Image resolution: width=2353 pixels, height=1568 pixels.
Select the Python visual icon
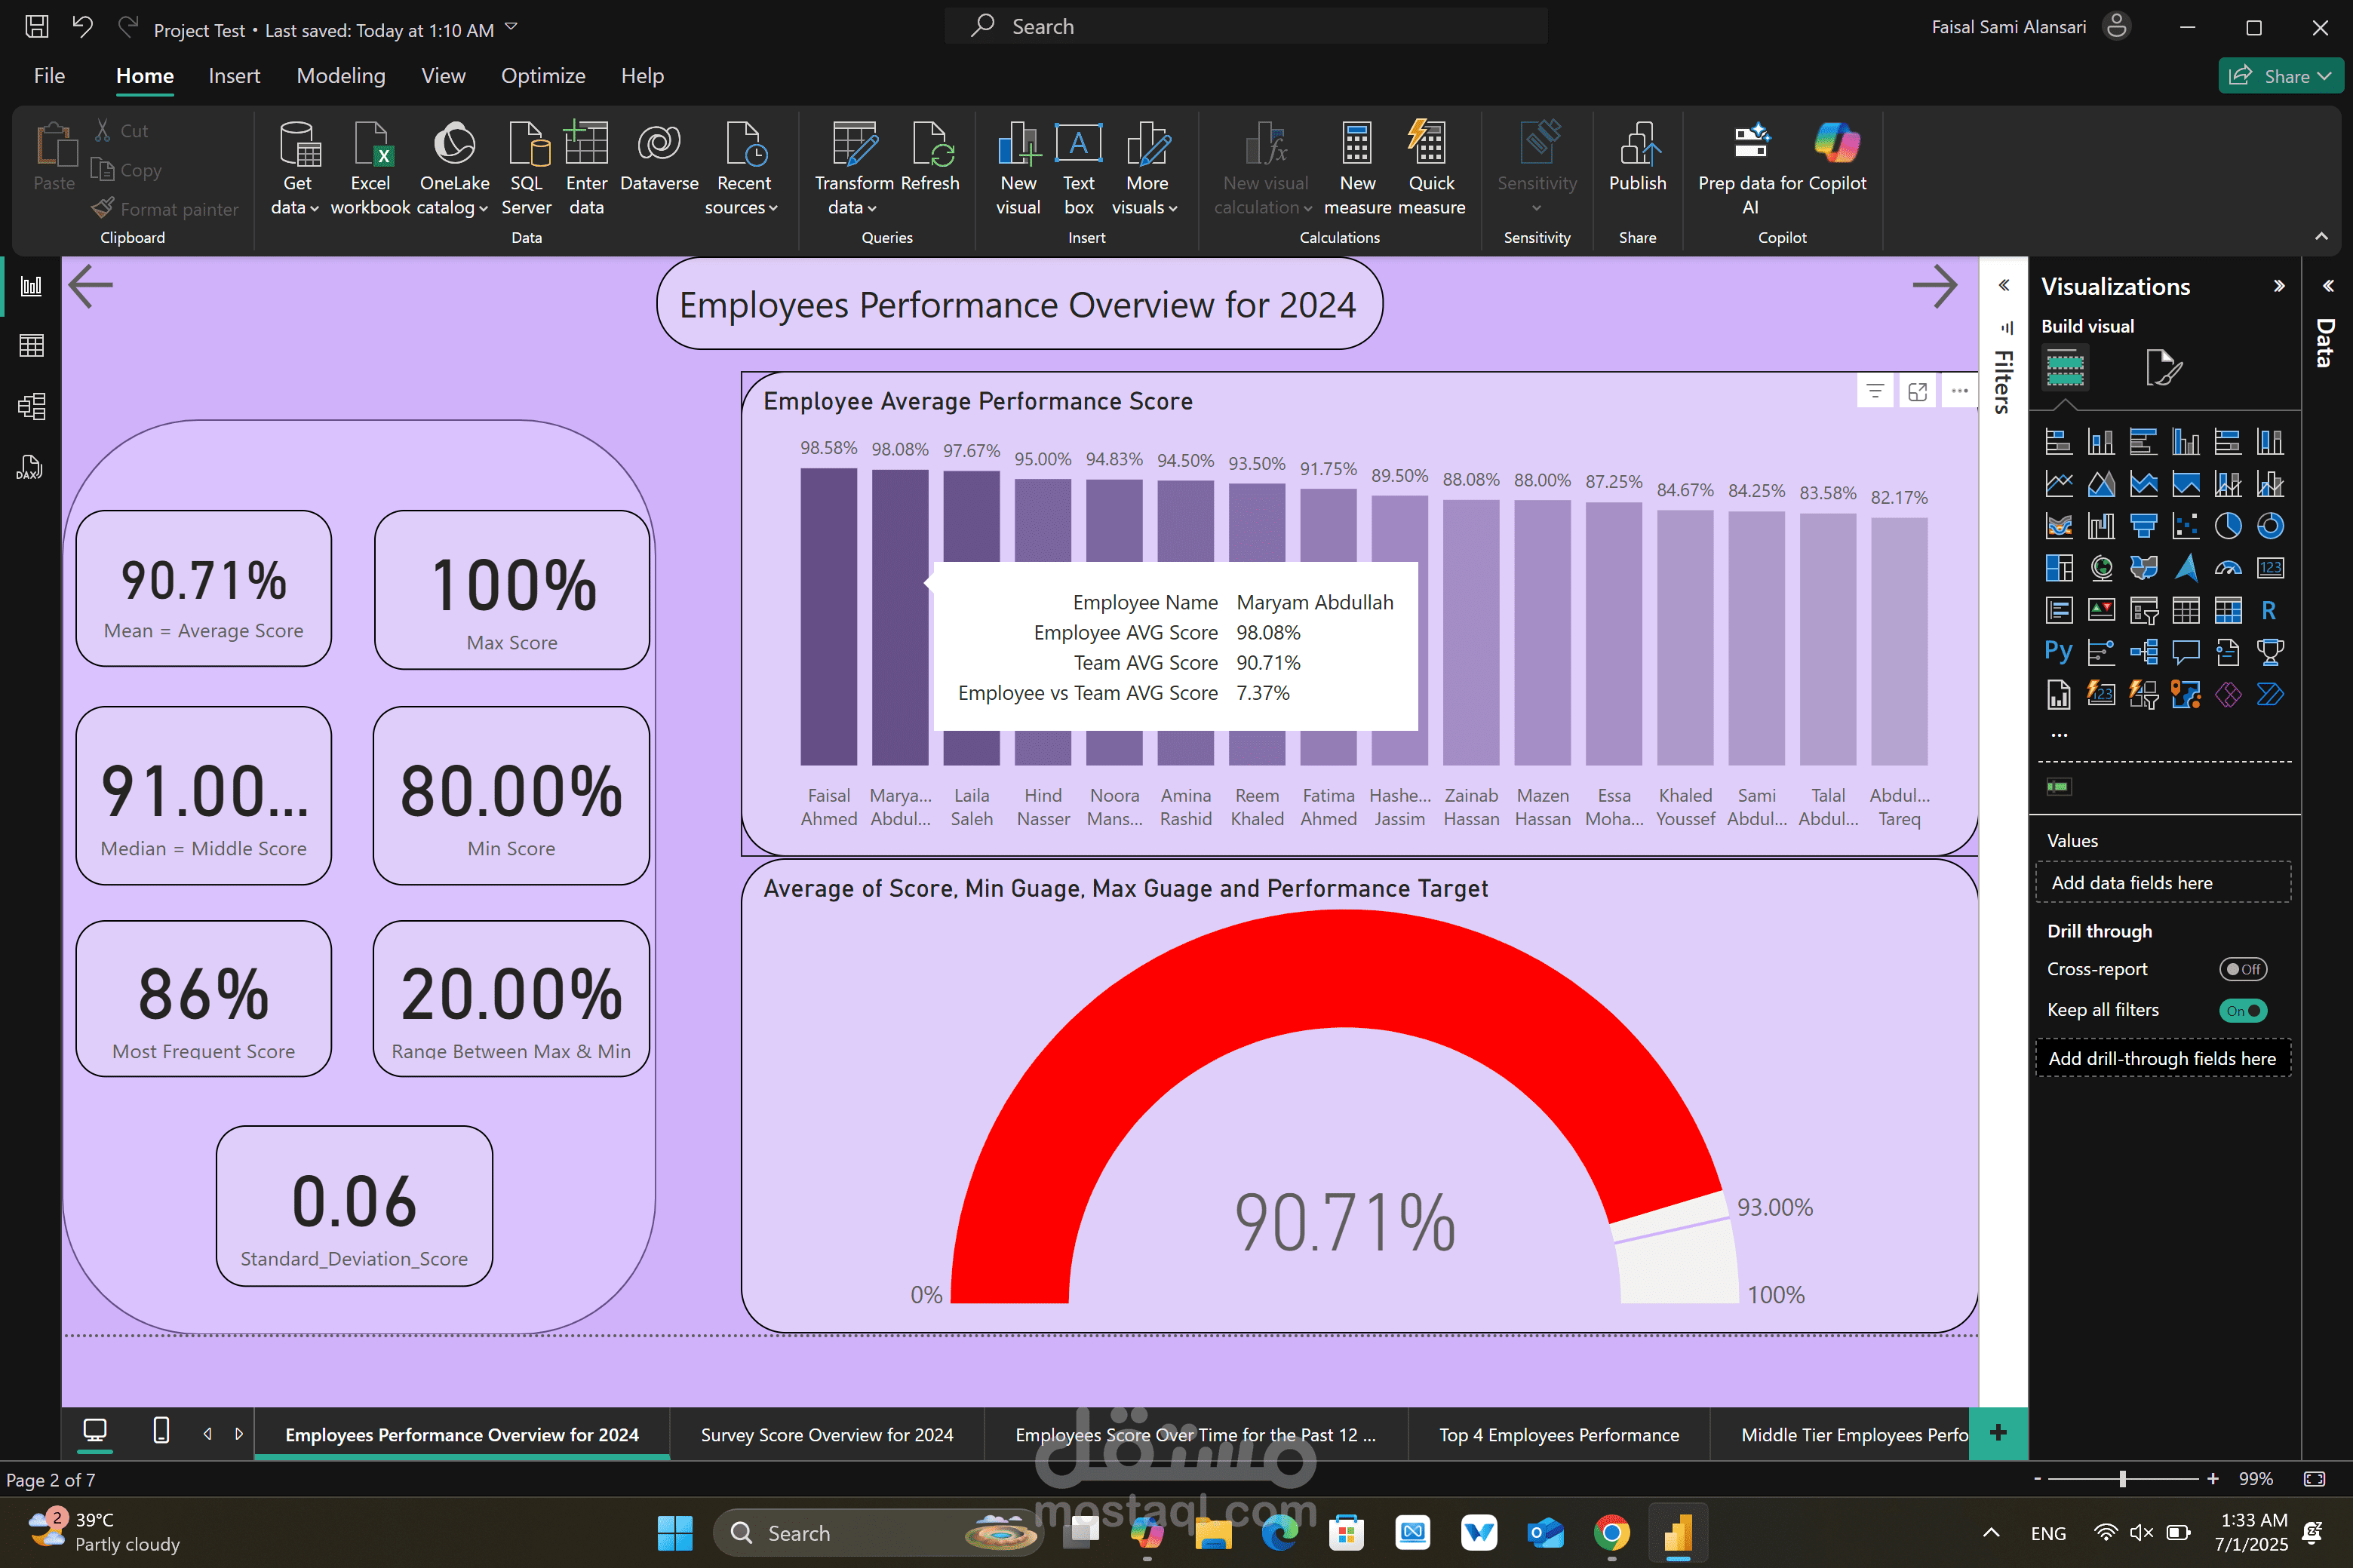click(2058, 652)
